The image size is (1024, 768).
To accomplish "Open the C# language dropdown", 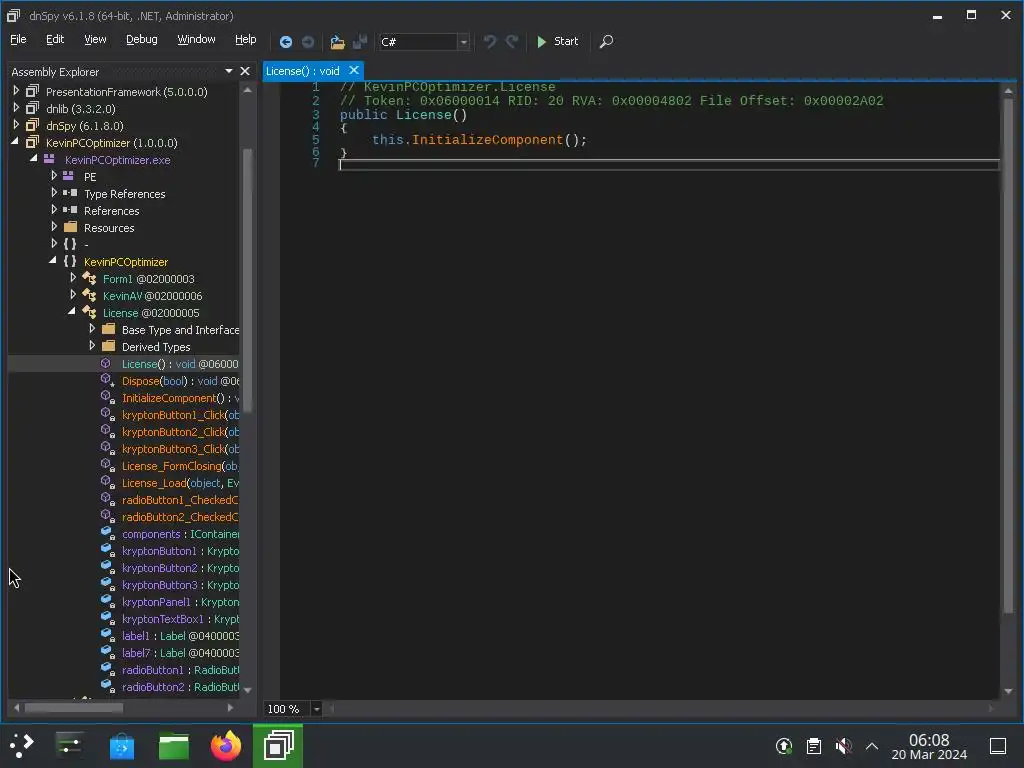I will 463,42.
